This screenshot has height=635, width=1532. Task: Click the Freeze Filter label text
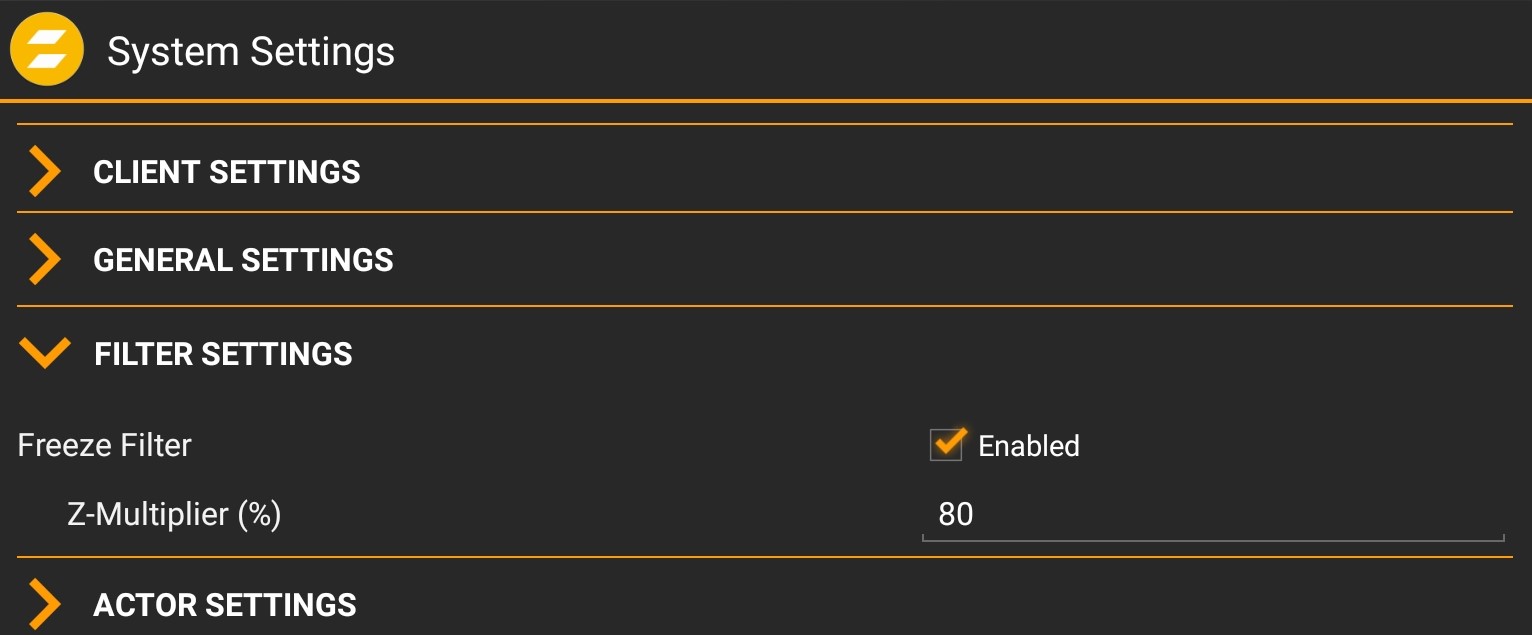tap(104, 446)
